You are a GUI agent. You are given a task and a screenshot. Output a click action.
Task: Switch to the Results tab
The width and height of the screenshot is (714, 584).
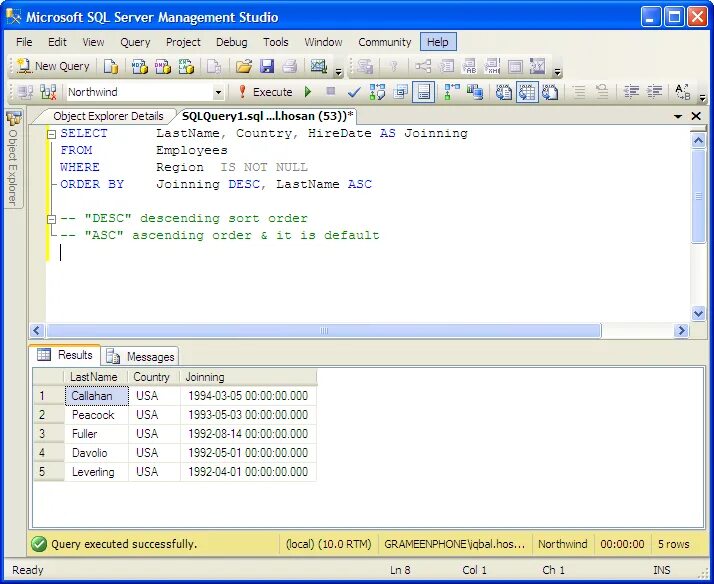pyautogui.click(x=65, y=355)
